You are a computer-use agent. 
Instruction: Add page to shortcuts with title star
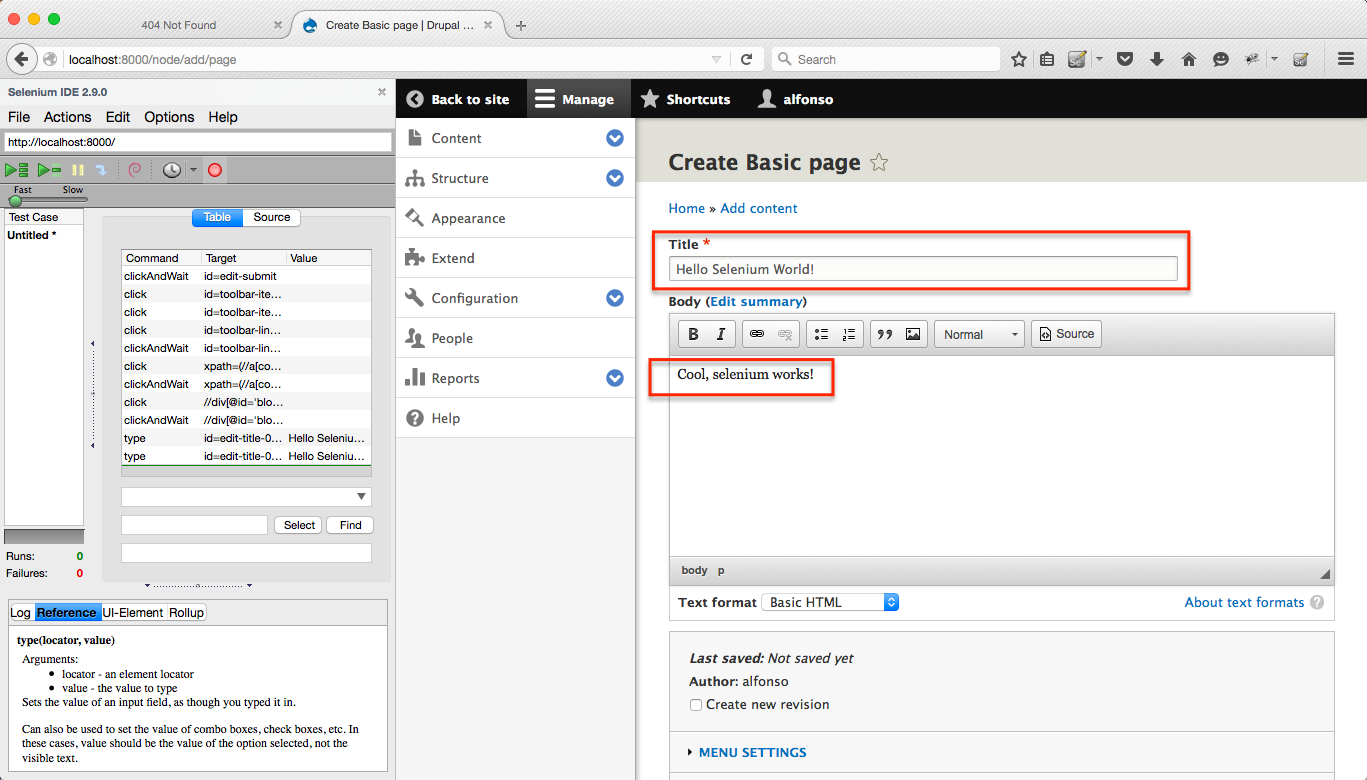(879, 163)
